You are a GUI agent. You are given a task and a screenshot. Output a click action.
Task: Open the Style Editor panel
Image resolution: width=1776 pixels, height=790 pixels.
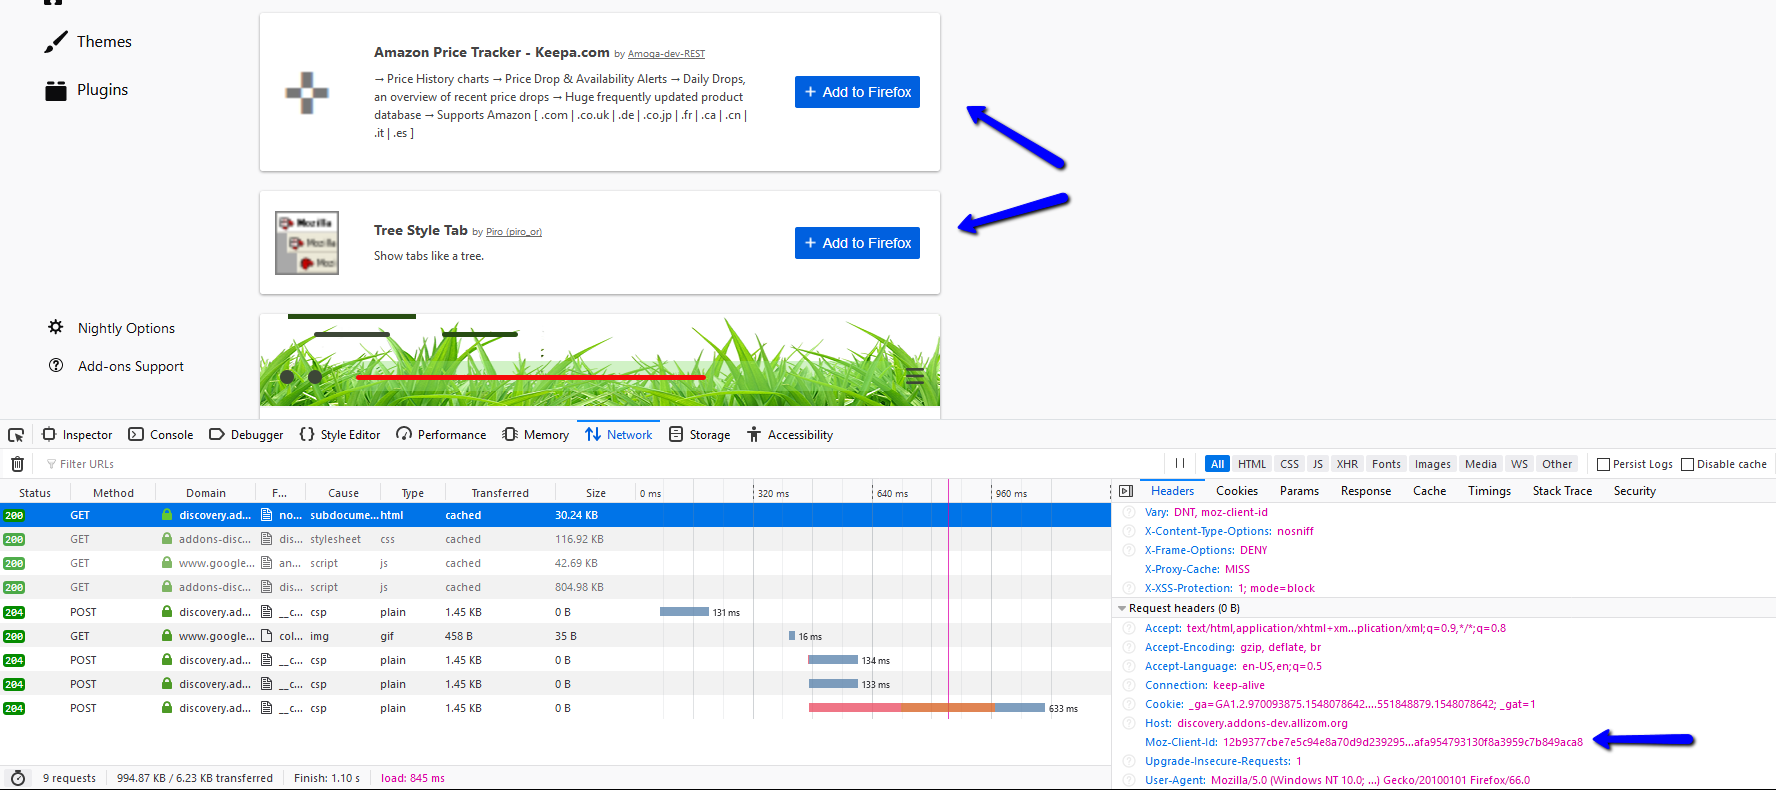(x=340, y=435)
